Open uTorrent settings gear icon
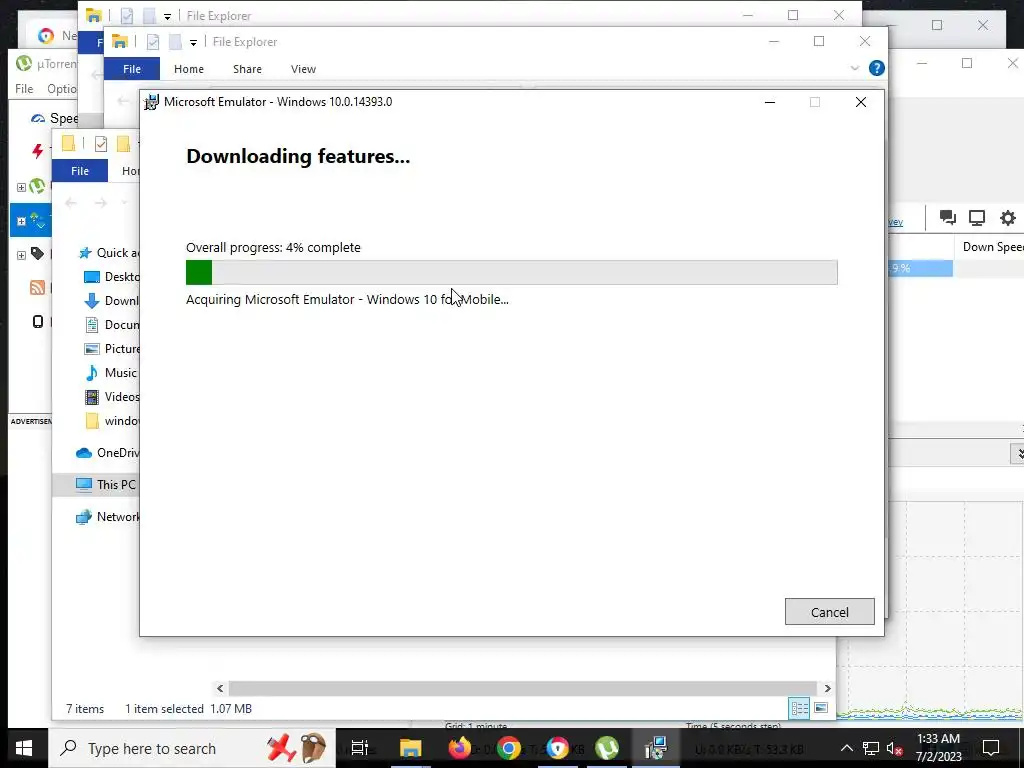This screenshot has height=768, width=1024. [x=1008, y=217]
